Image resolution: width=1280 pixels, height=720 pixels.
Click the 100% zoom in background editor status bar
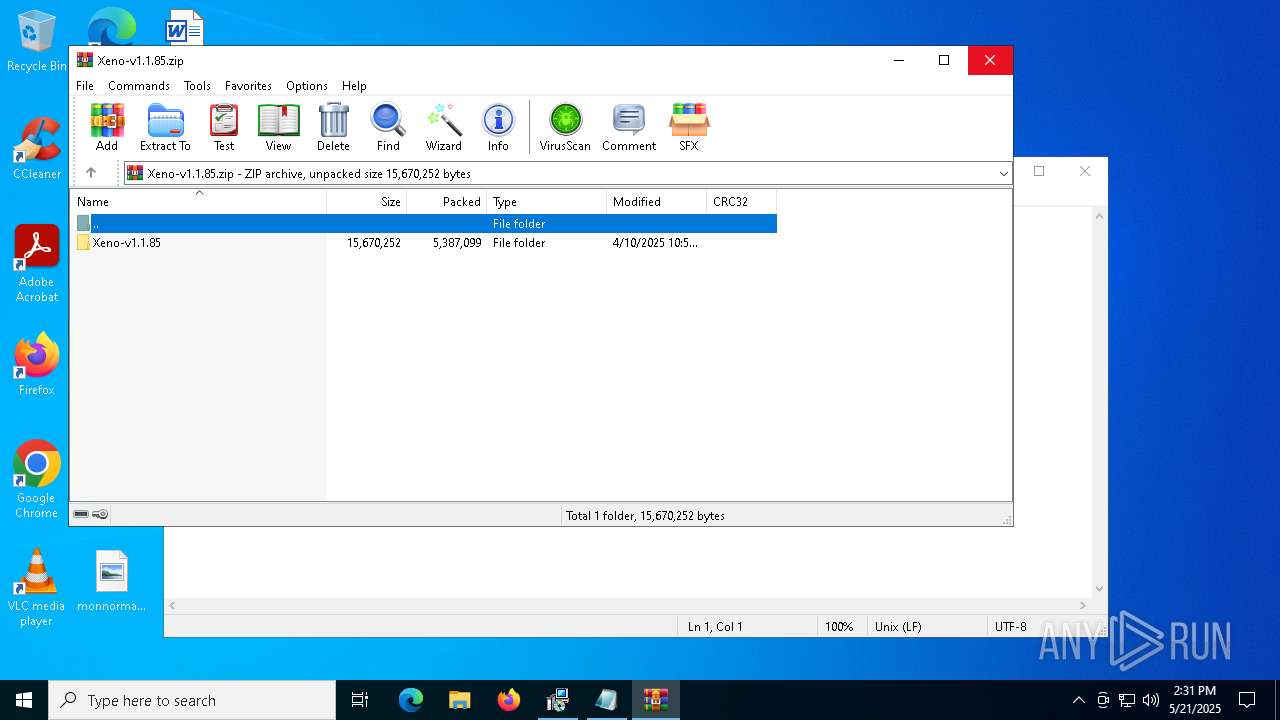click(x=839, y=627)
